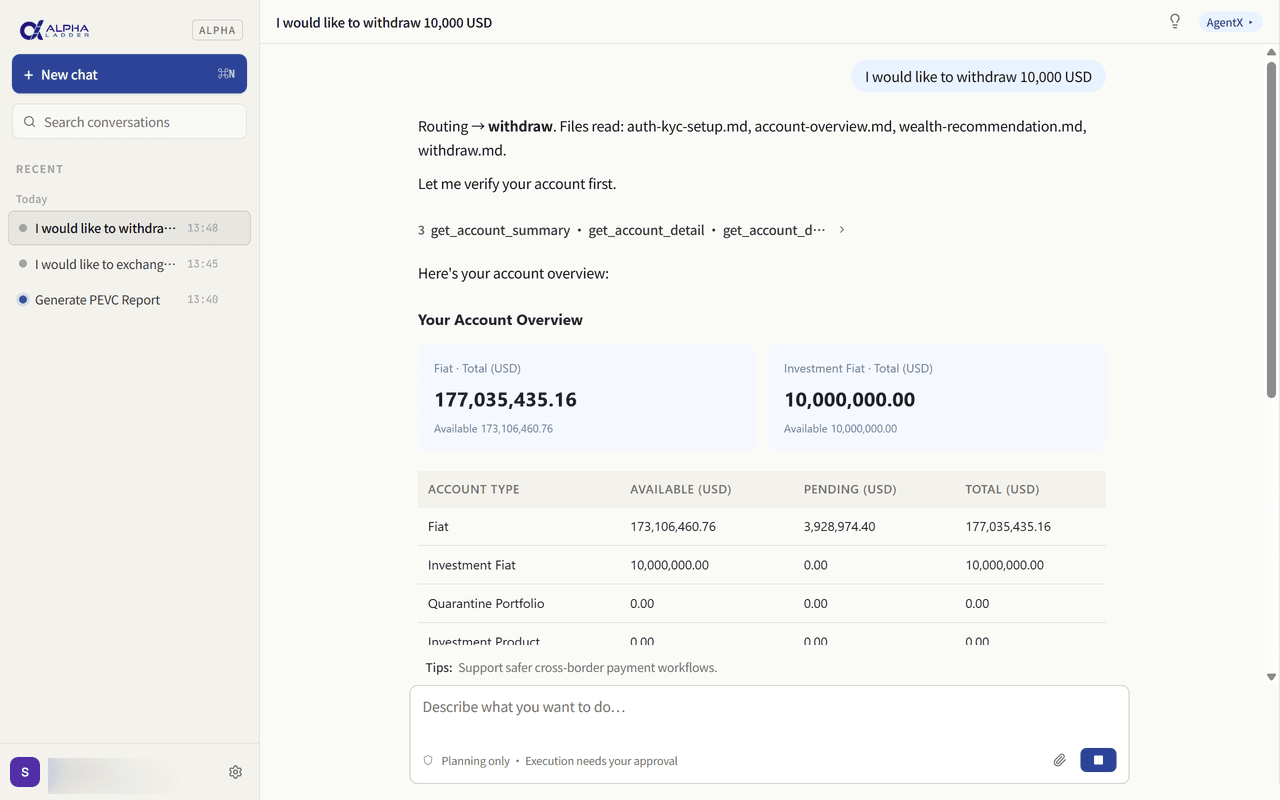Open the 13:48 withdraw conversation

click(x=129, y=228)
